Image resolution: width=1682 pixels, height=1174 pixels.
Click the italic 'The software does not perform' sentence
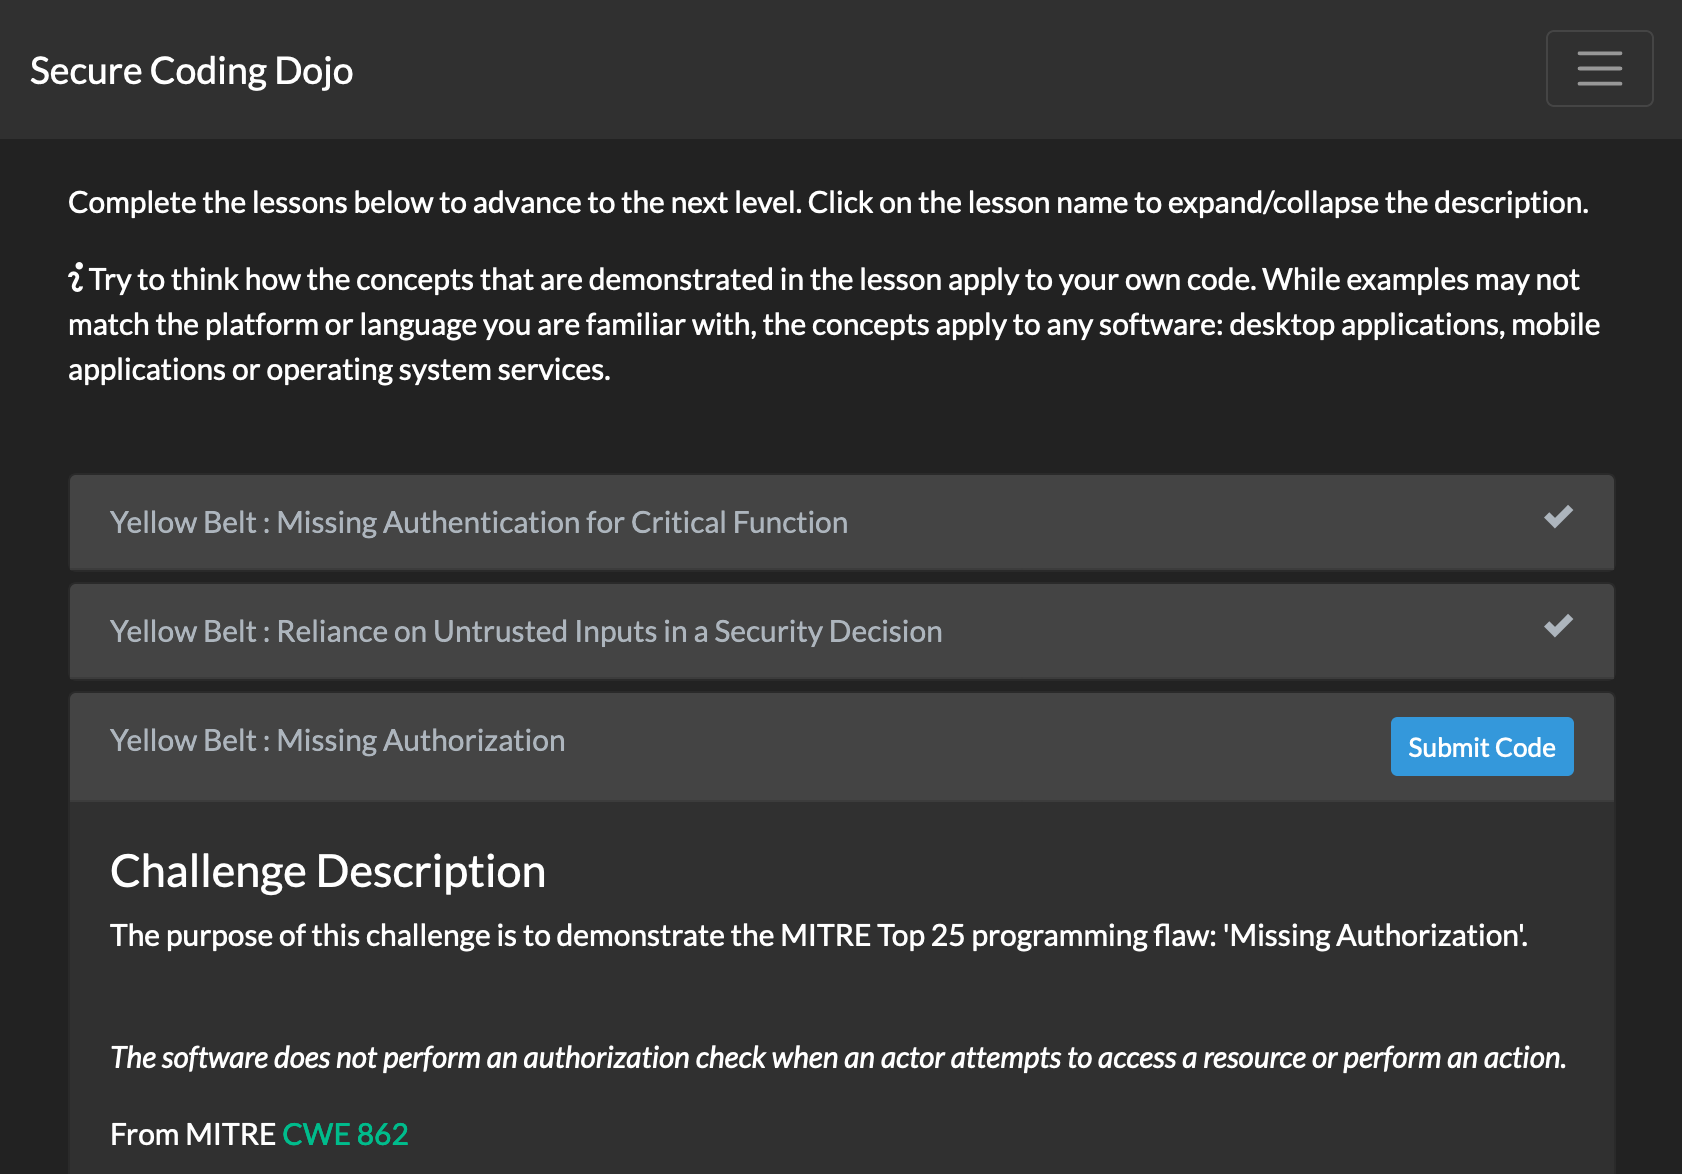point(838,1057)
